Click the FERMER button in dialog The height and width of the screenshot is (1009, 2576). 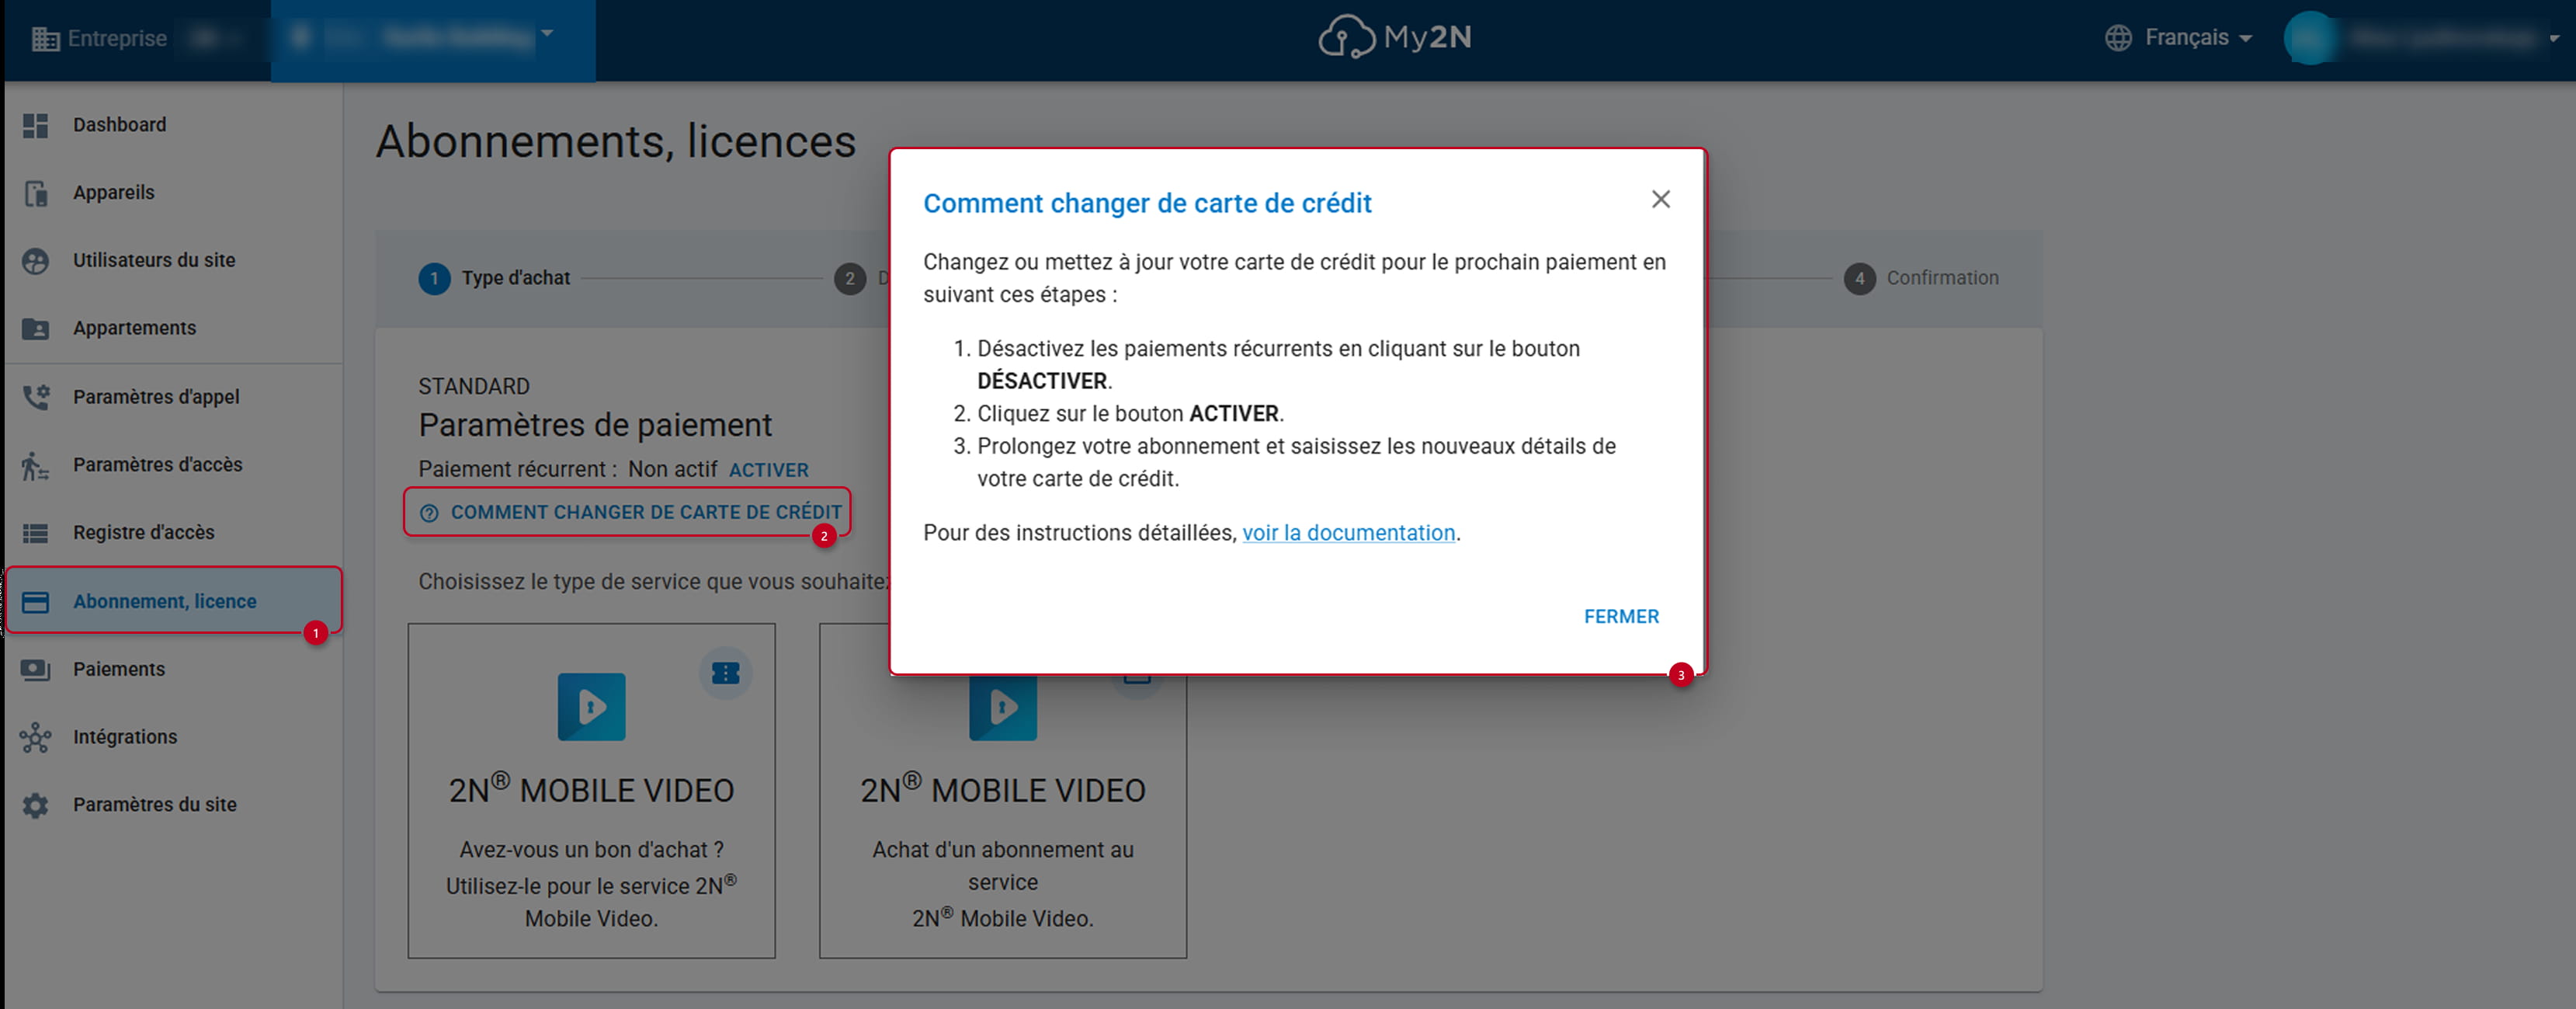point(1621,617)
